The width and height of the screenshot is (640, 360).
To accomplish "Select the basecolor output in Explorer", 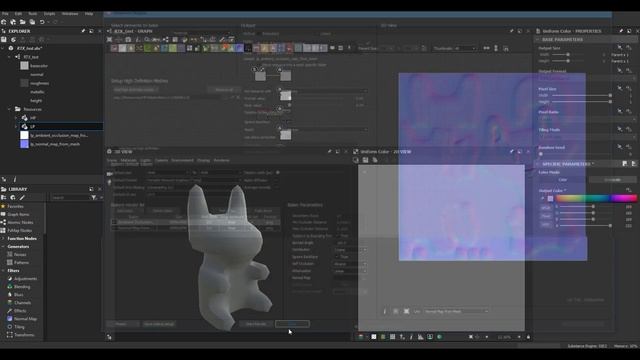I will 39,66.
